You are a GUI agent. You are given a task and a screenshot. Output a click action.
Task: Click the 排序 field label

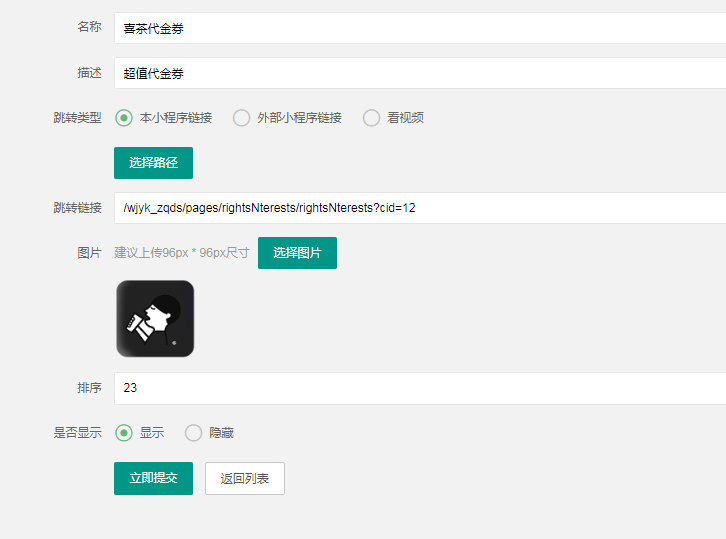point(89,388)
